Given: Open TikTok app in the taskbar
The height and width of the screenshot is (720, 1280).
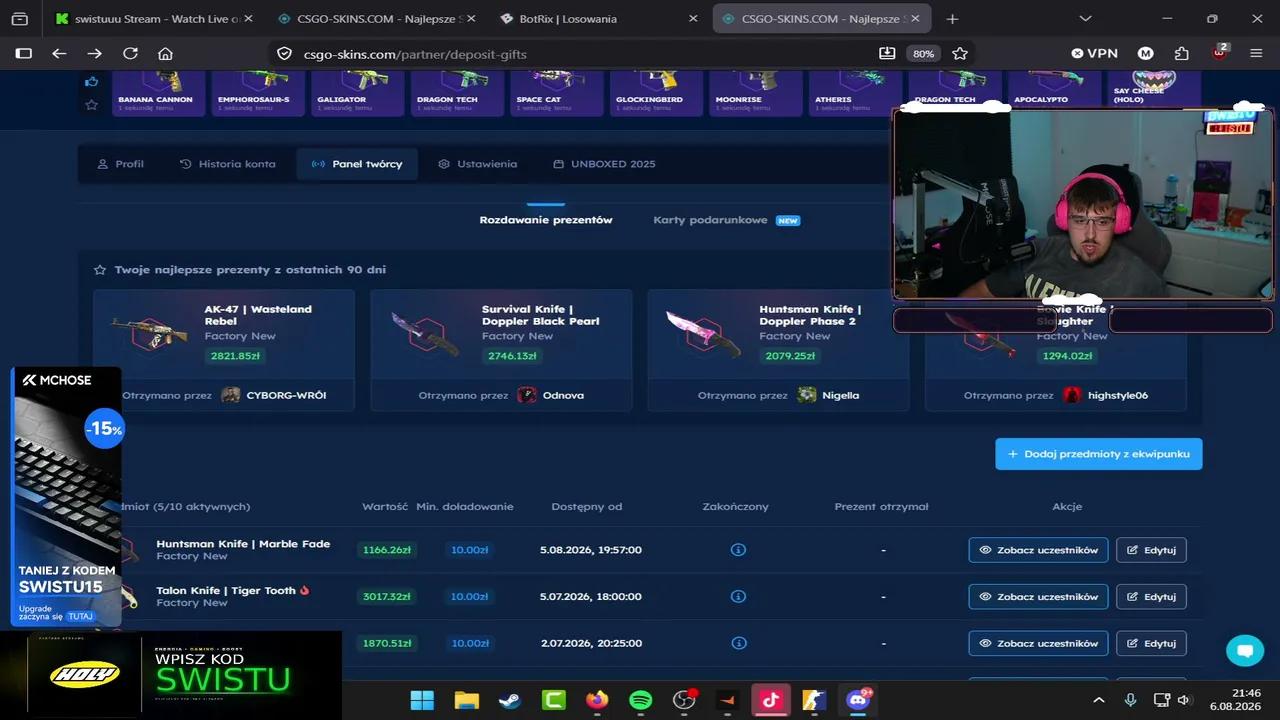Looking at the screenshot, I should coord(770,700).
